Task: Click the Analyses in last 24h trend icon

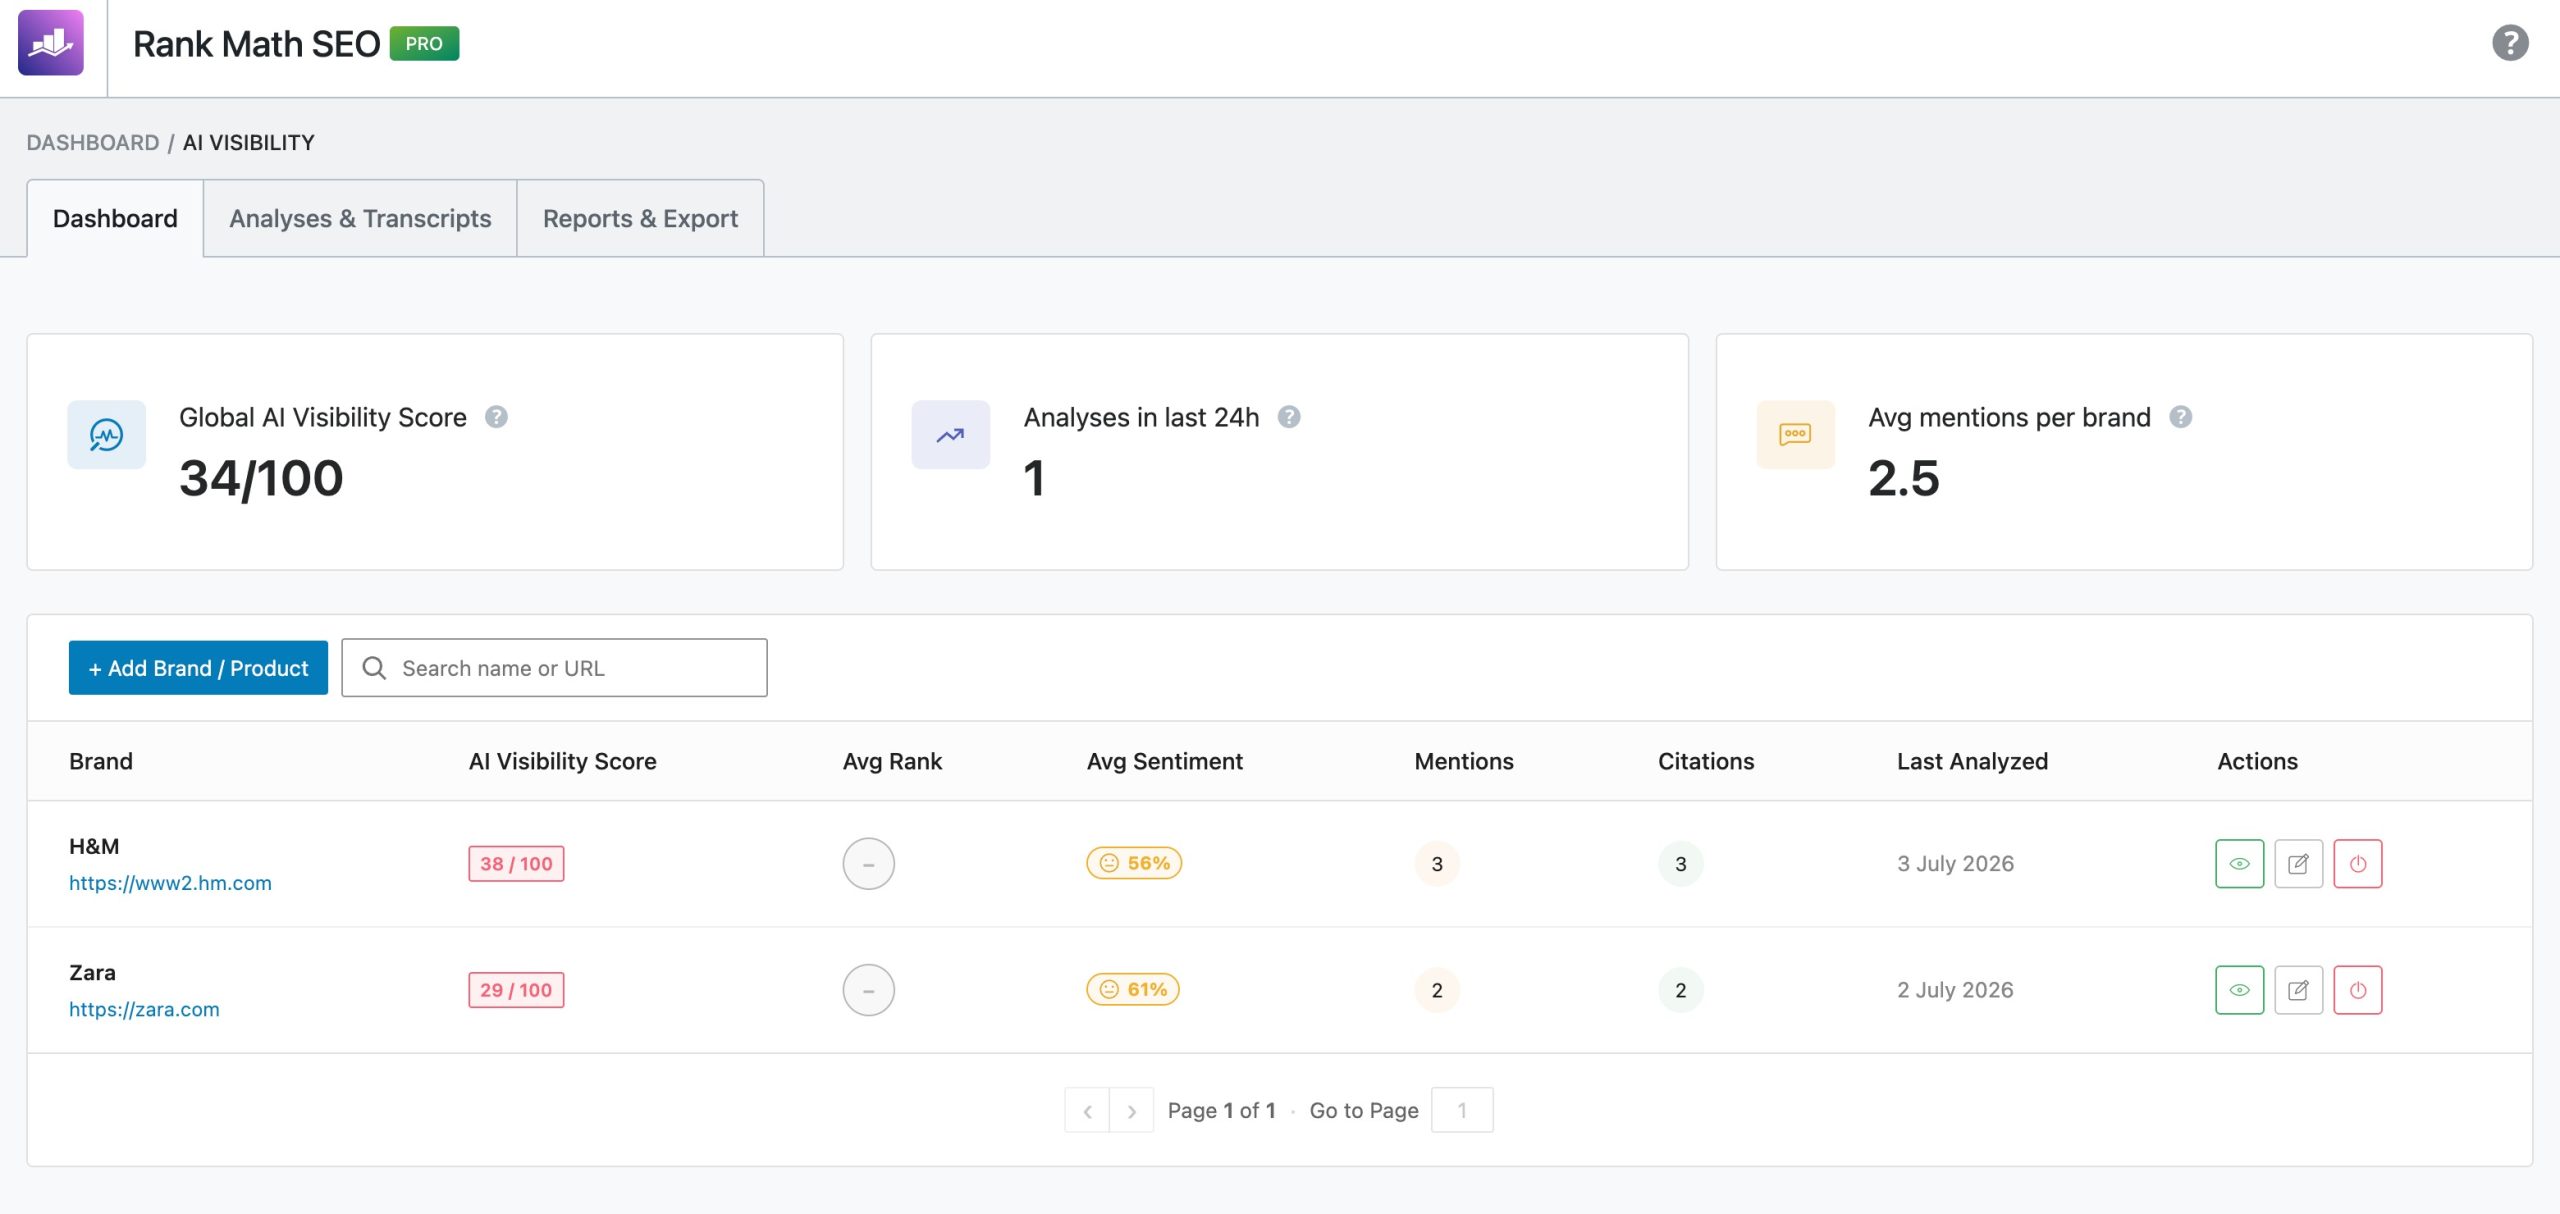Action: coord(951,435)
